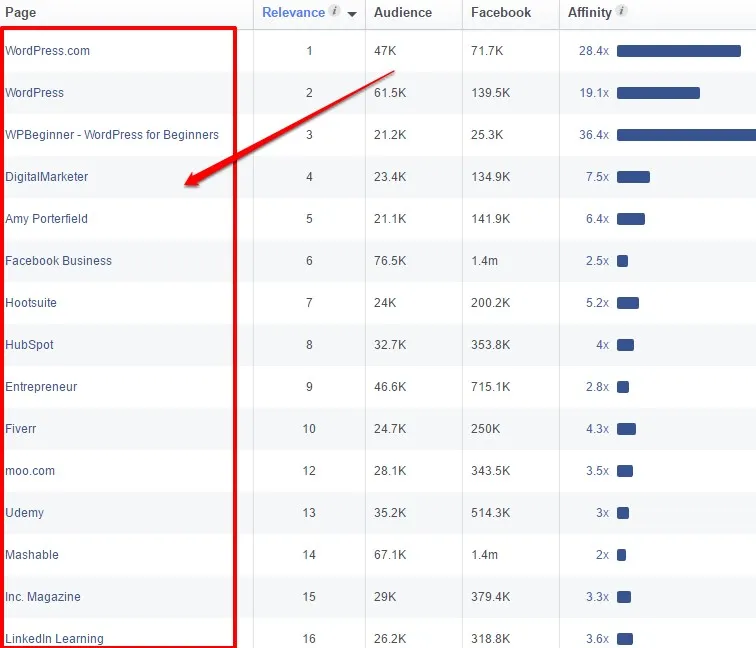Click the 25.3K Facebook value for WPBeginner
756x648 pixels.
pyautogui.click(x=486, y=135)
